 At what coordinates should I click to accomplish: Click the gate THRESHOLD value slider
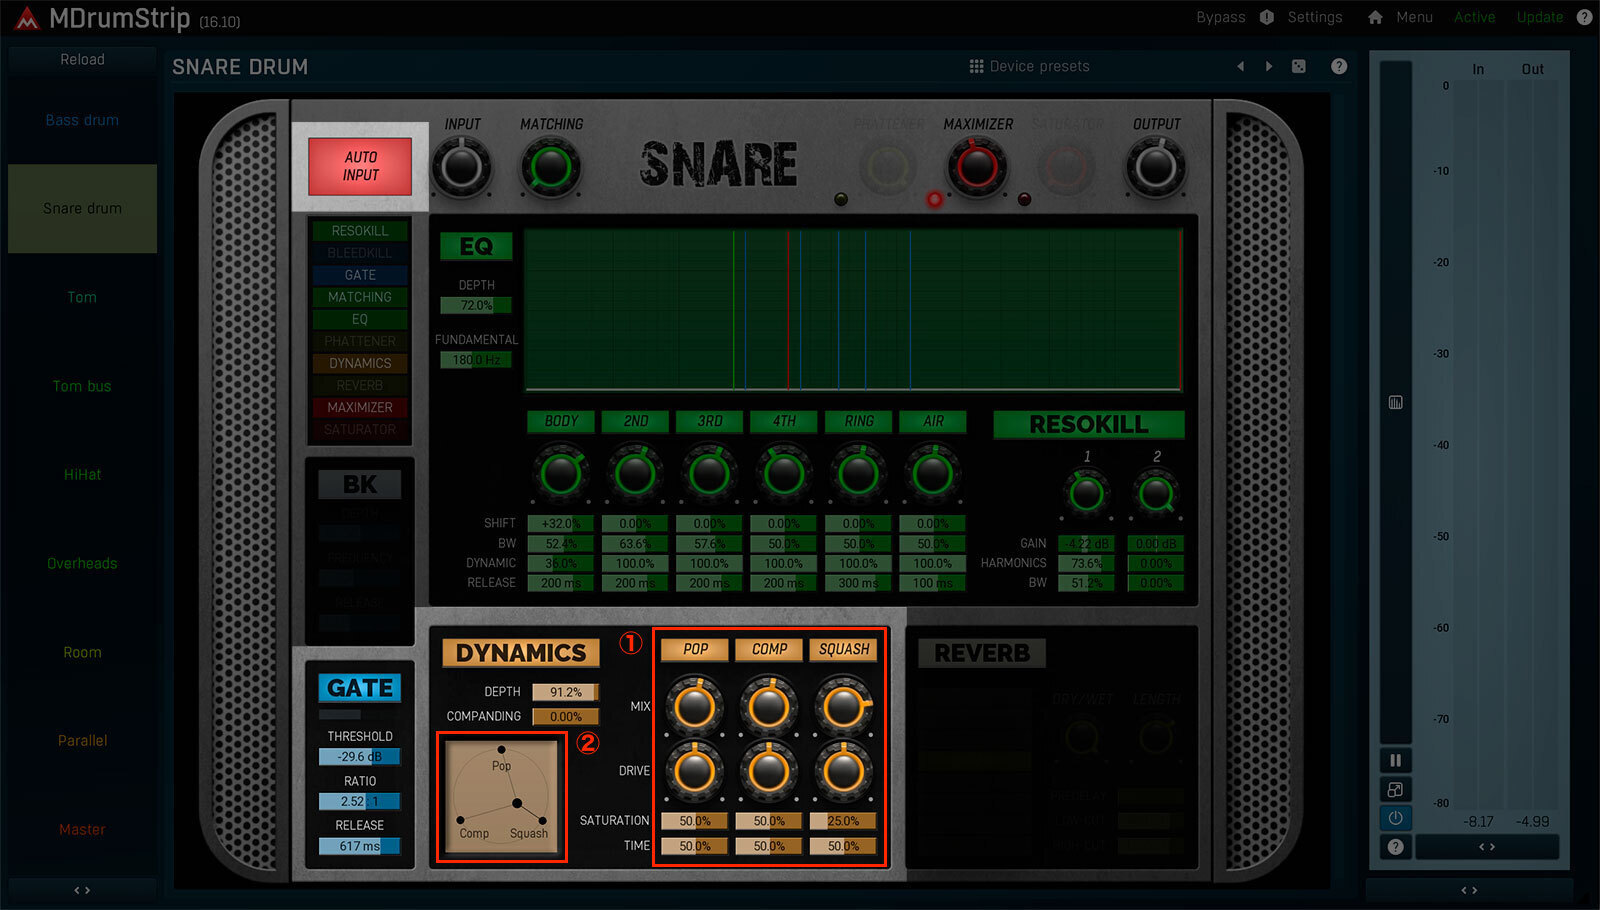coord(360,757)
